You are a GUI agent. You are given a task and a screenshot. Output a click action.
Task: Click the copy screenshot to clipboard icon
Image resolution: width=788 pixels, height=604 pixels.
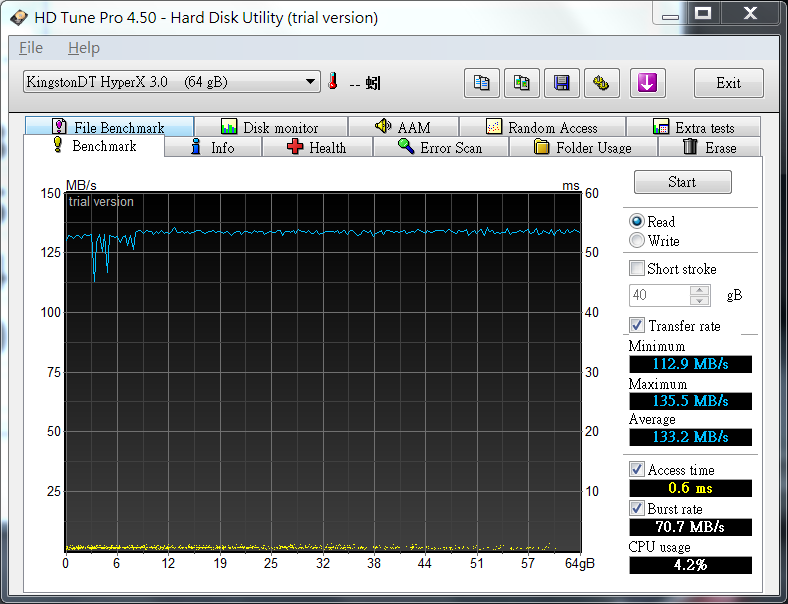(522, 83)
